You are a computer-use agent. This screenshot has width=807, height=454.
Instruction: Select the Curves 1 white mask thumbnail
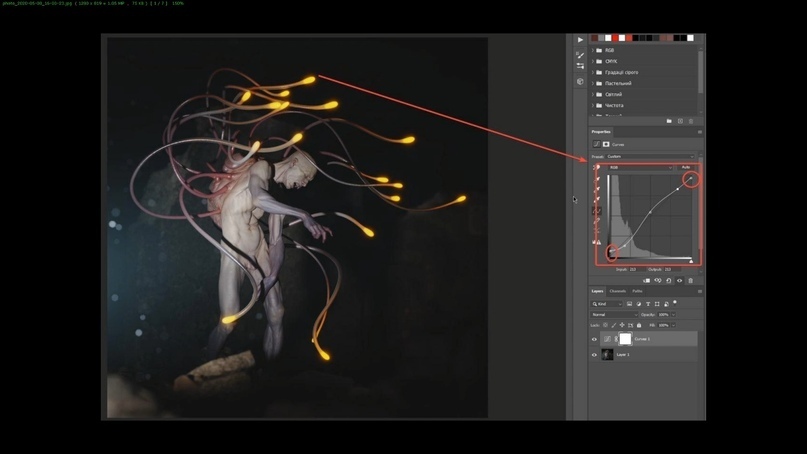coord(625,339)
